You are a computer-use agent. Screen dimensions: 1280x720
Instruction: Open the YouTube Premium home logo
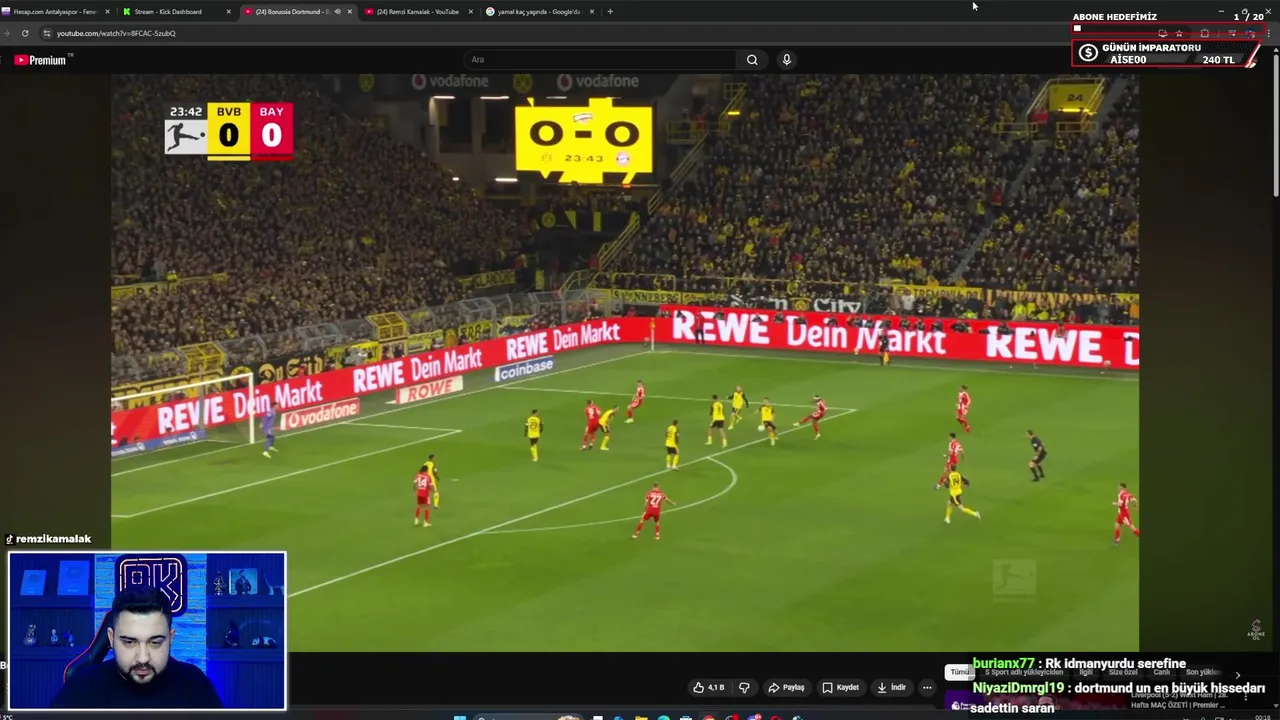point(40,60)
